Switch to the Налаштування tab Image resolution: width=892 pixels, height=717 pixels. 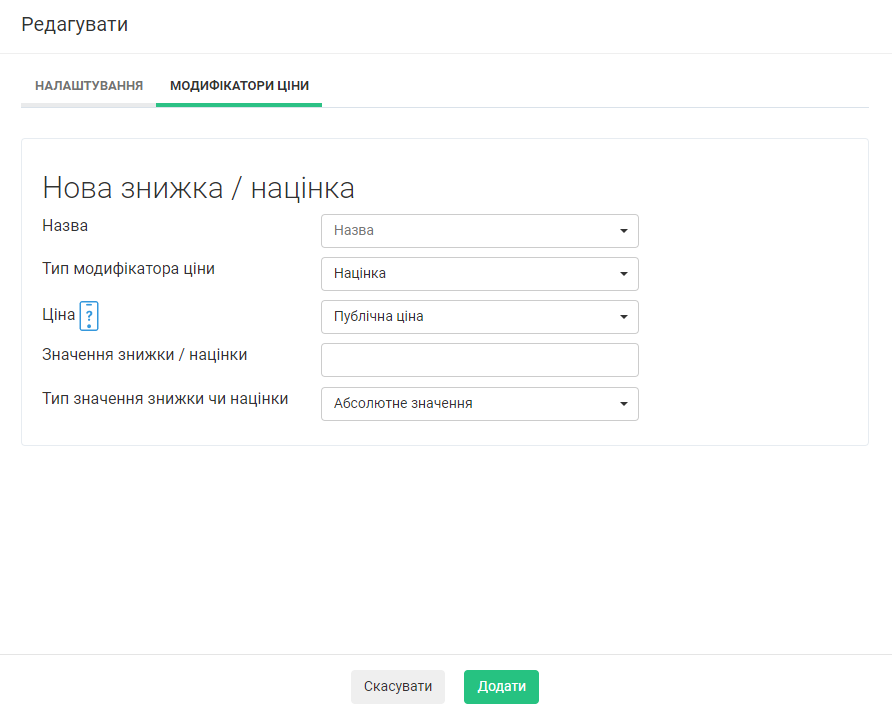(89, 86)
